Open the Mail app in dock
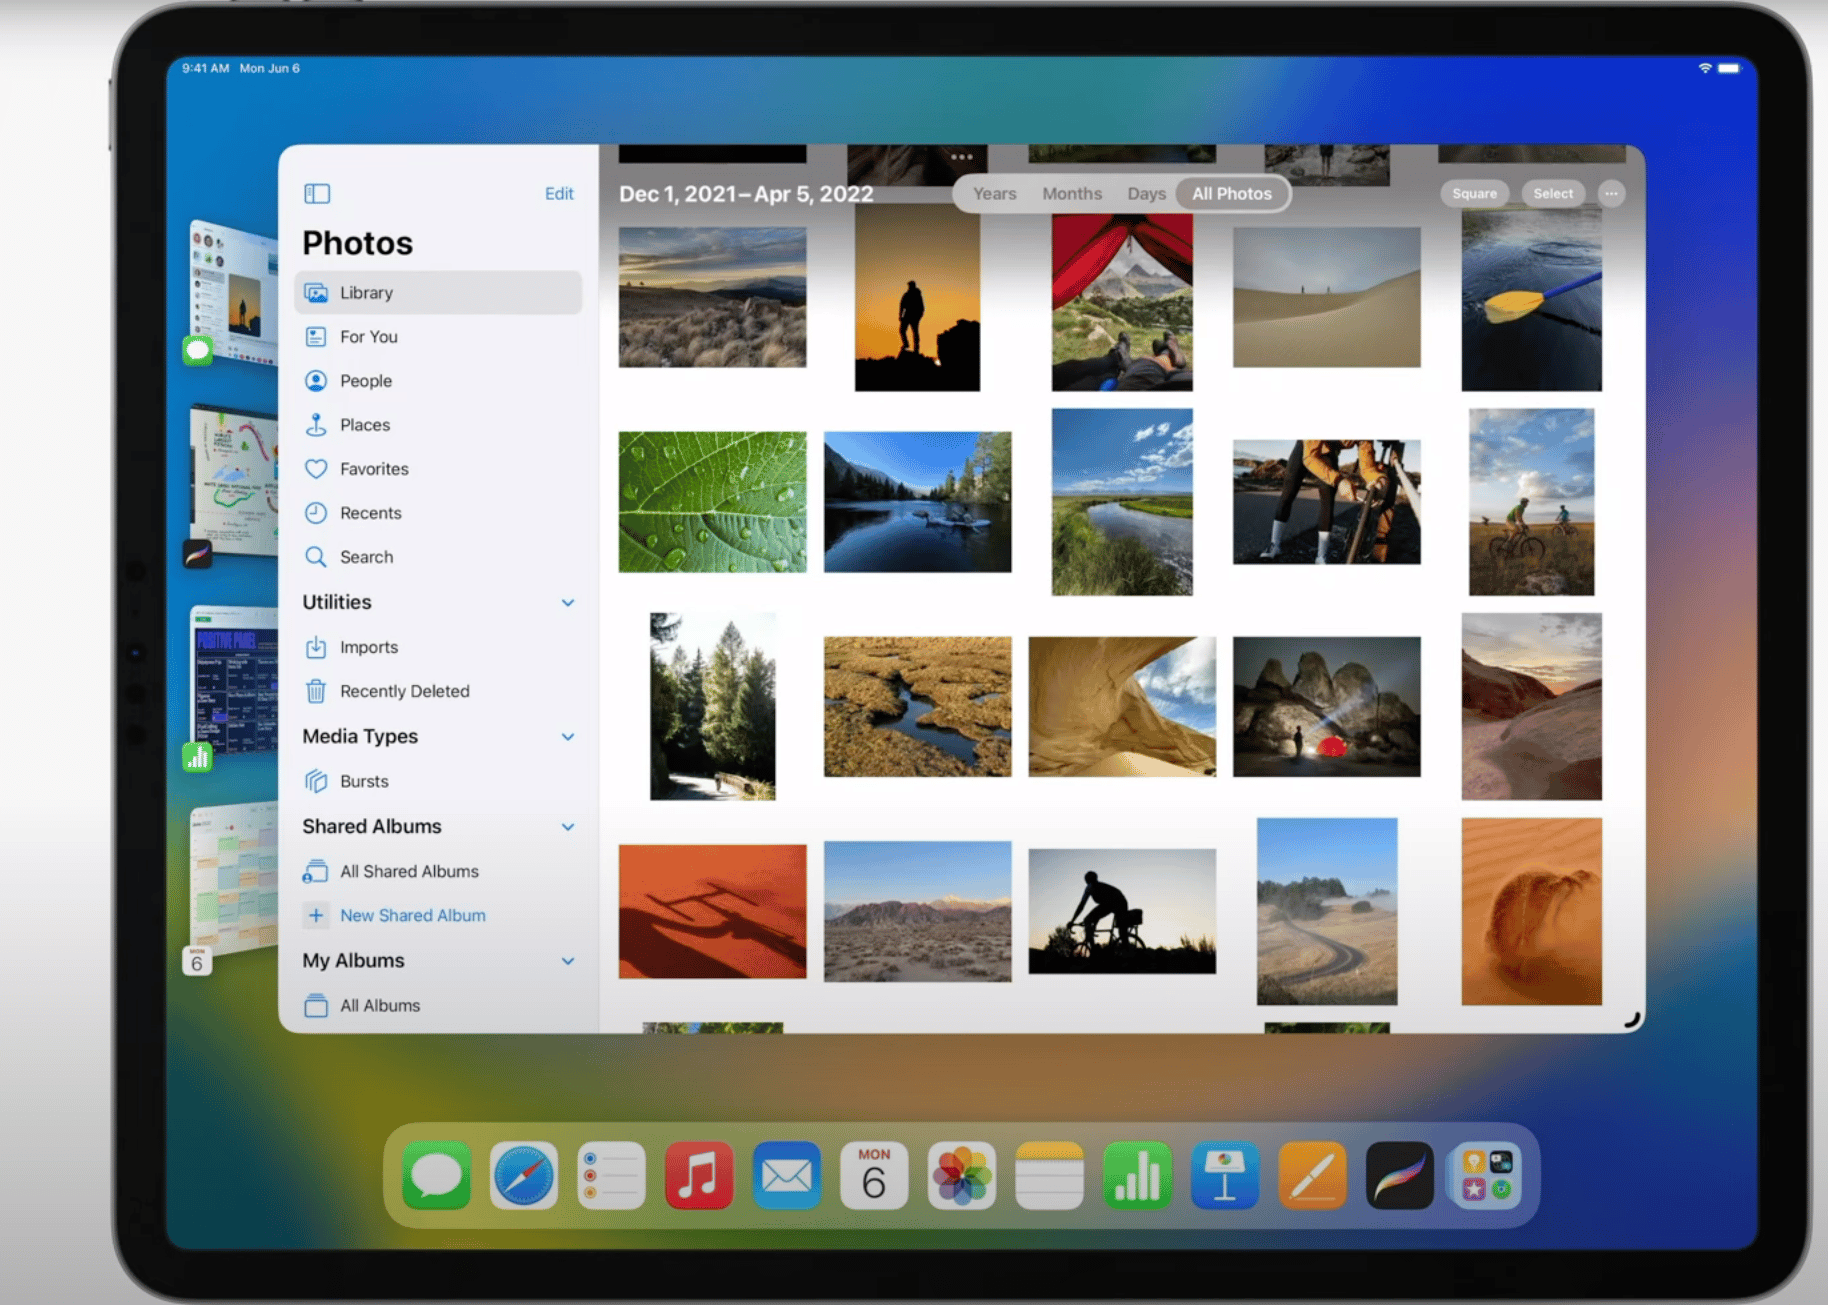Viewport: 1828px width, 1305px height. (x=786, y=1175)
